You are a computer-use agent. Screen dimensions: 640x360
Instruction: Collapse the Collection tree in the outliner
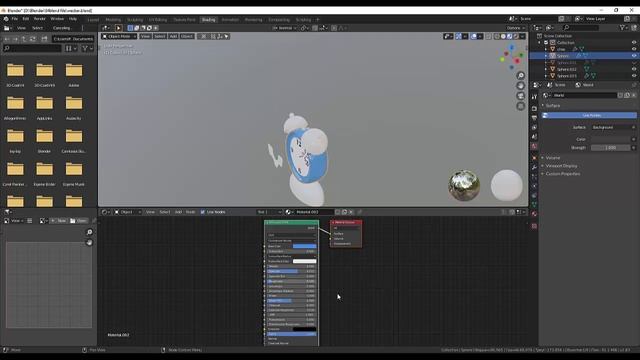pyautogui.click(x=540, y=42)
